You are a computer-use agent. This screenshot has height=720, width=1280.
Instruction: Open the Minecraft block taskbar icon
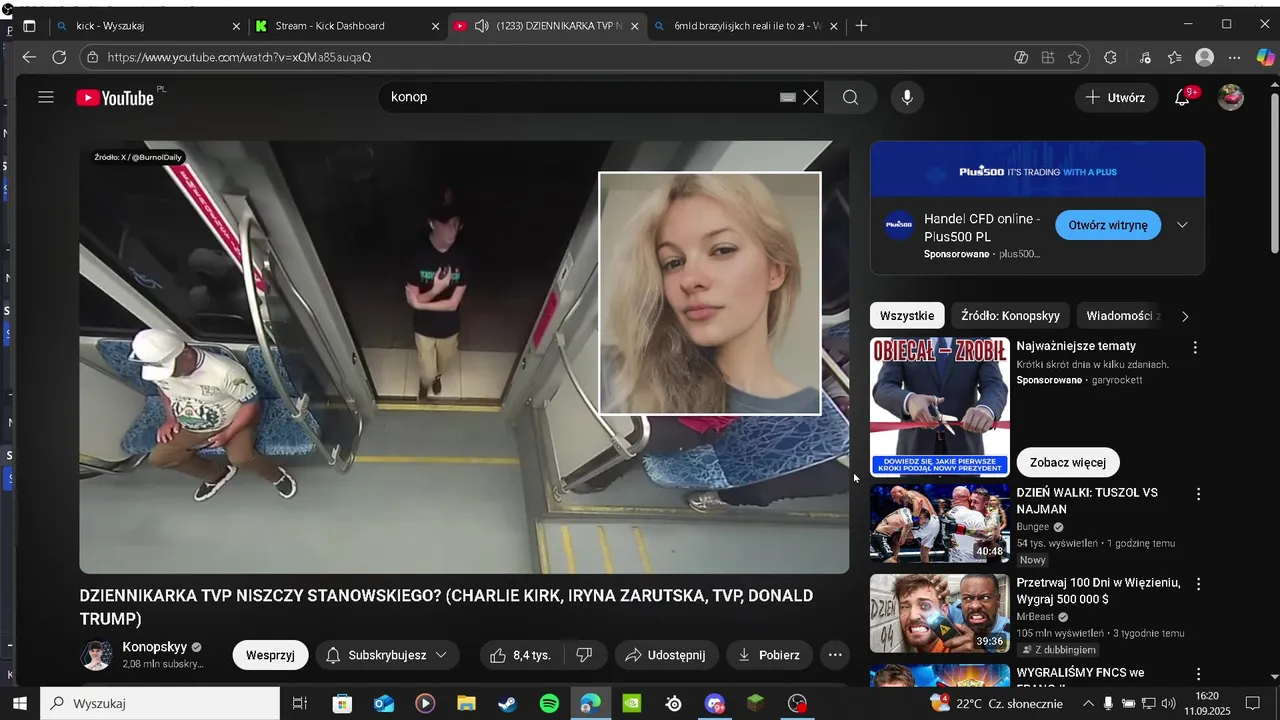click(756, 704)
